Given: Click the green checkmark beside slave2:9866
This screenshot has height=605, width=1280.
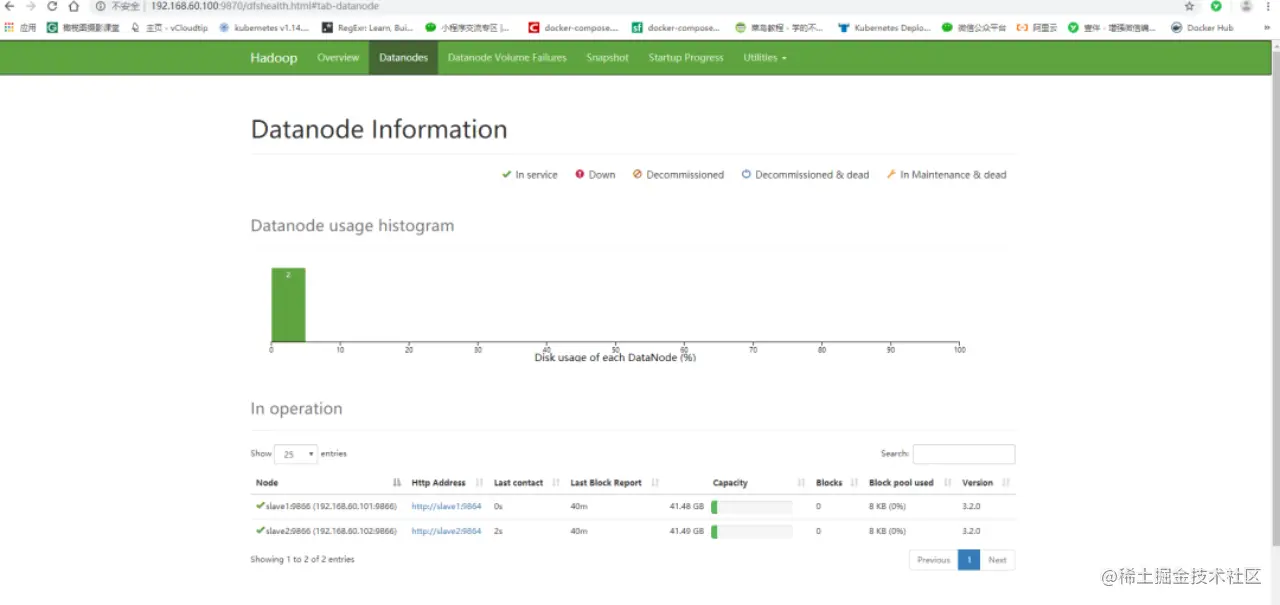Looking at the screenshot, I should pos(260,531).
